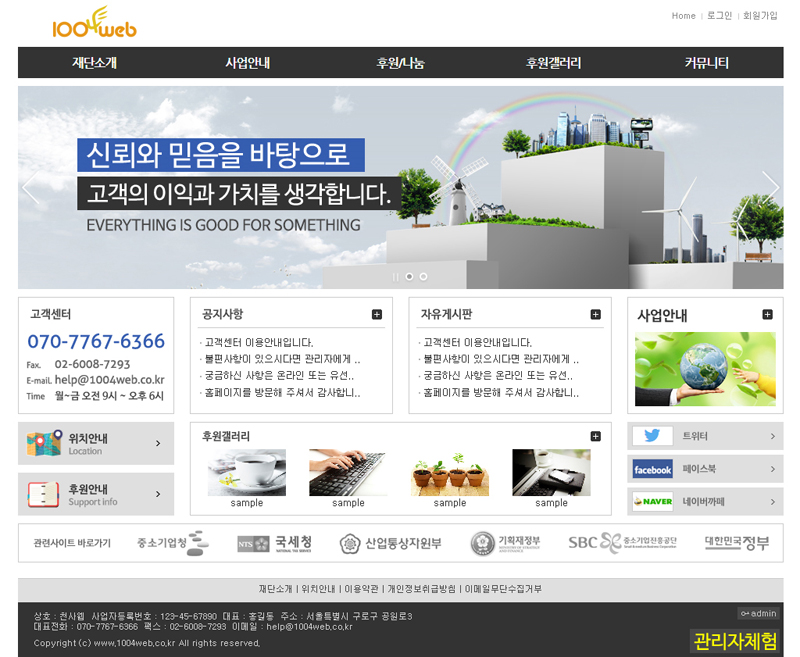Image resolution: width=800 pixels, height=657 pixels.
Task: Select 커뮤니티 in navigation menu
Action: (x=706, y=63)
